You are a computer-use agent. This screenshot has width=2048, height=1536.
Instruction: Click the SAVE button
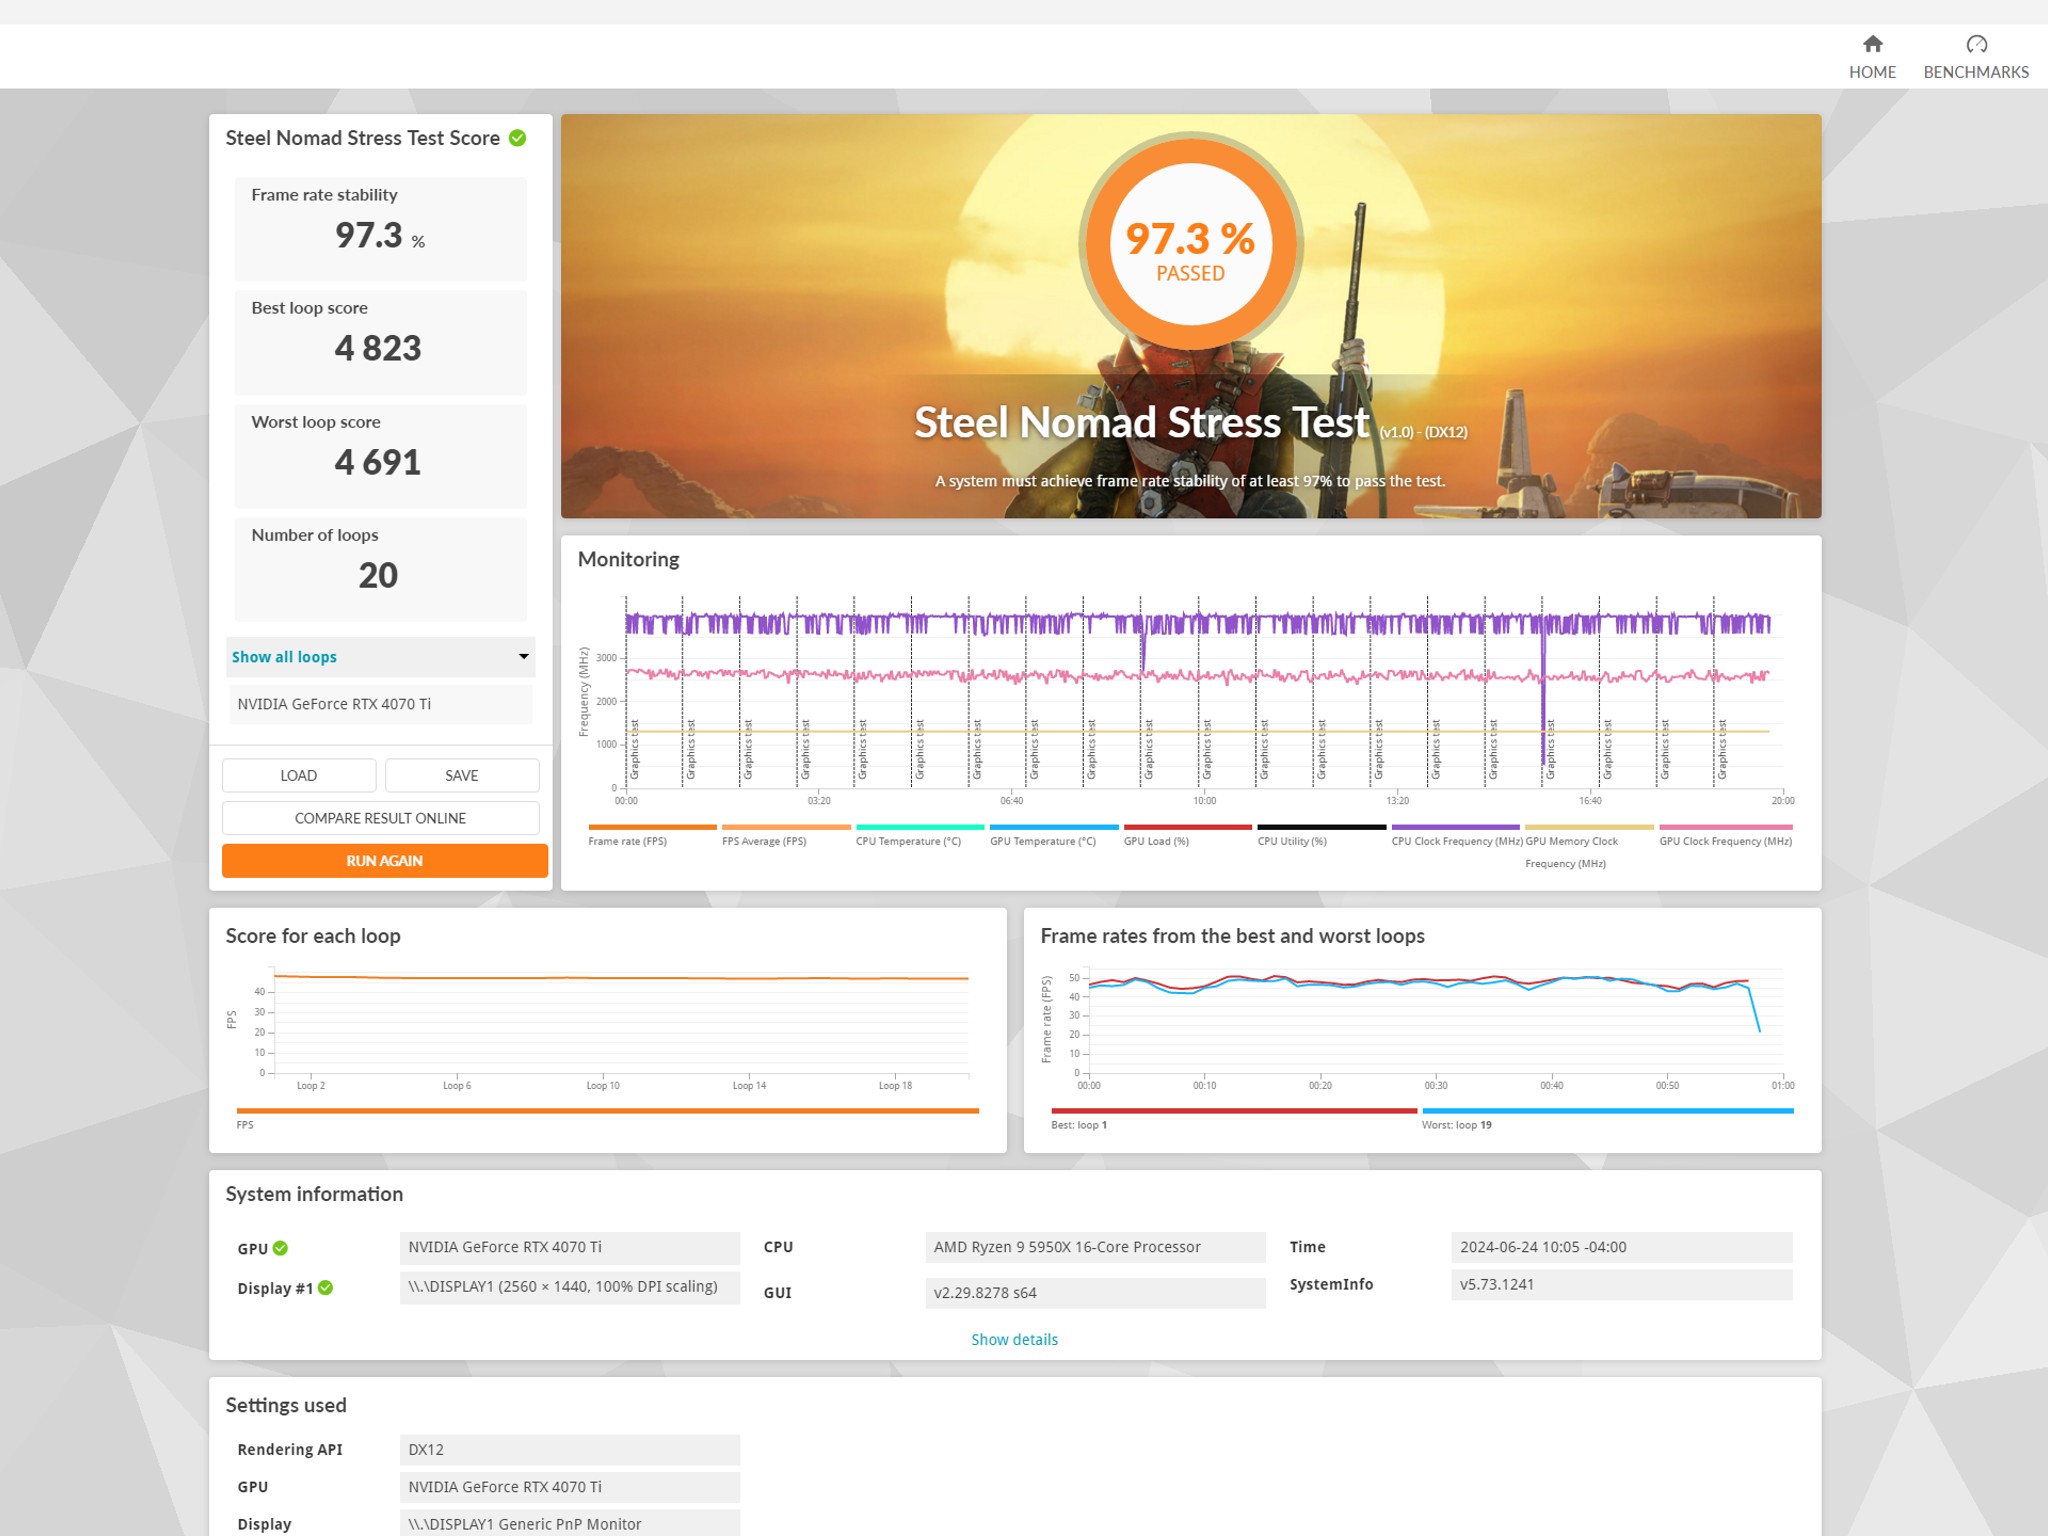click(462, 775)
